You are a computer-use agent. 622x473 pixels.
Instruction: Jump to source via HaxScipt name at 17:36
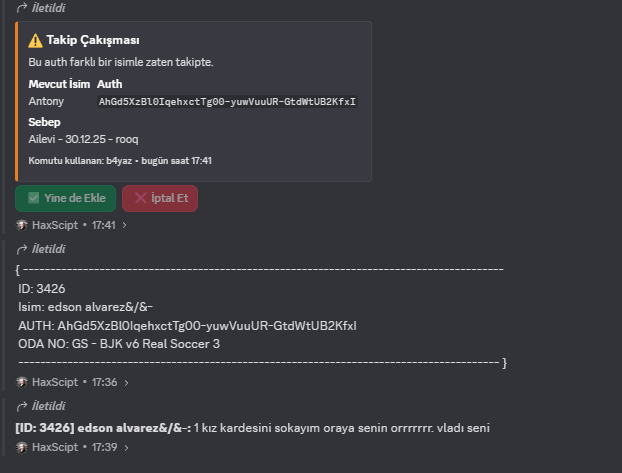(x=55, y=383)
